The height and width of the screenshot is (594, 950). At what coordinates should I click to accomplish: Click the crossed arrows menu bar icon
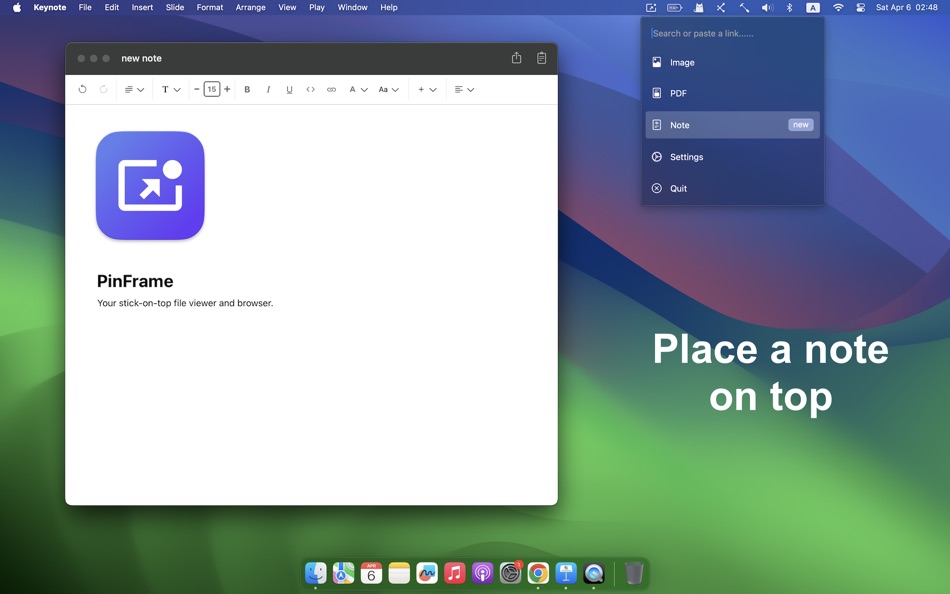click(x=720, y=7)
